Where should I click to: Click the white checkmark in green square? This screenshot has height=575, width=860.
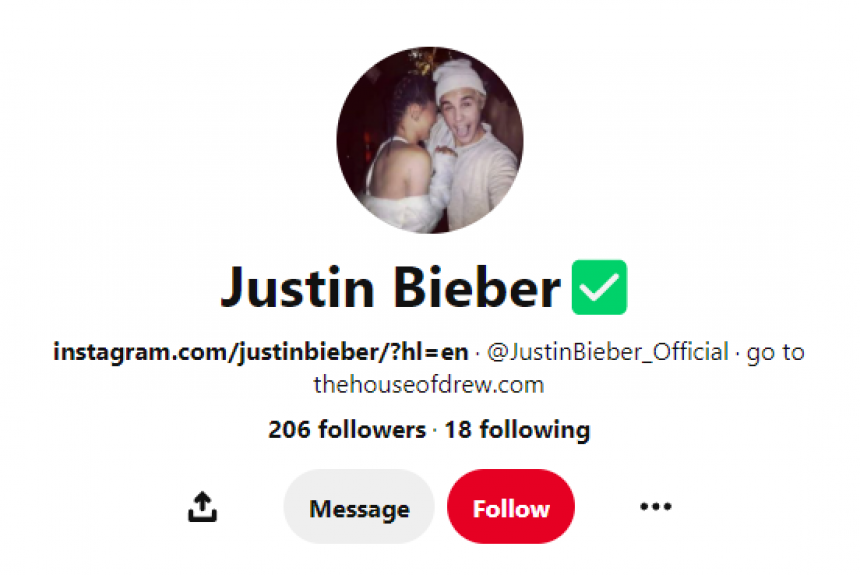599,287
